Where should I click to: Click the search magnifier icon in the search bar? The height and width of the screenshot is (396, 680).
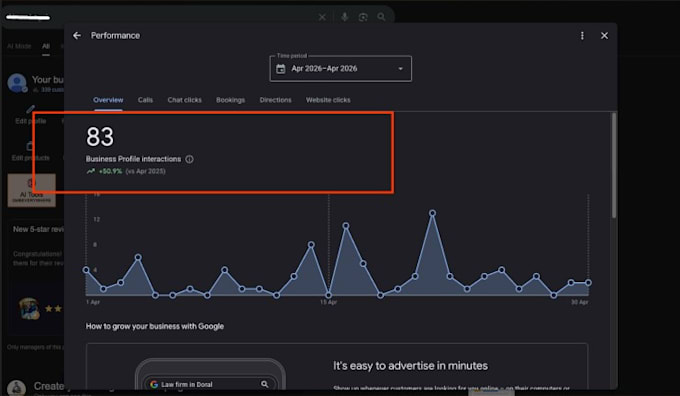pos(381,17)
